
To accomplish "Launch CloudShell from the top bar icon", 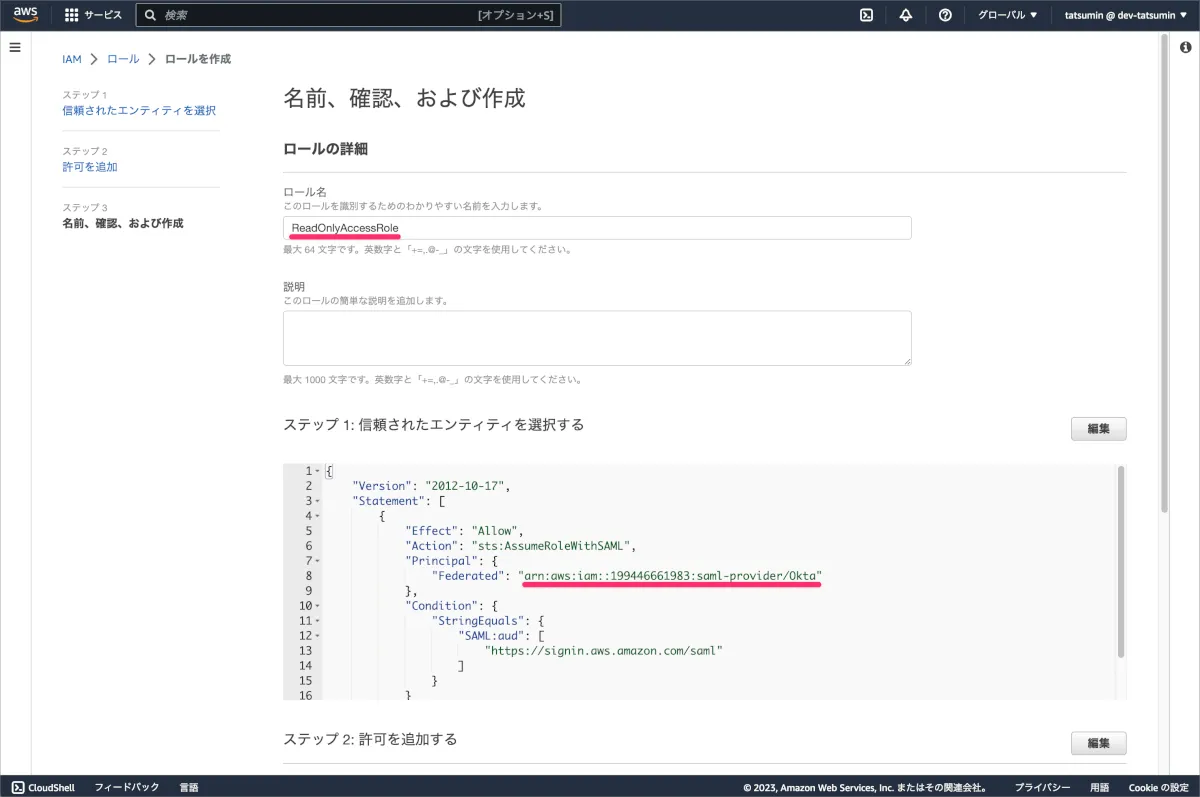I will coord(867,15).
